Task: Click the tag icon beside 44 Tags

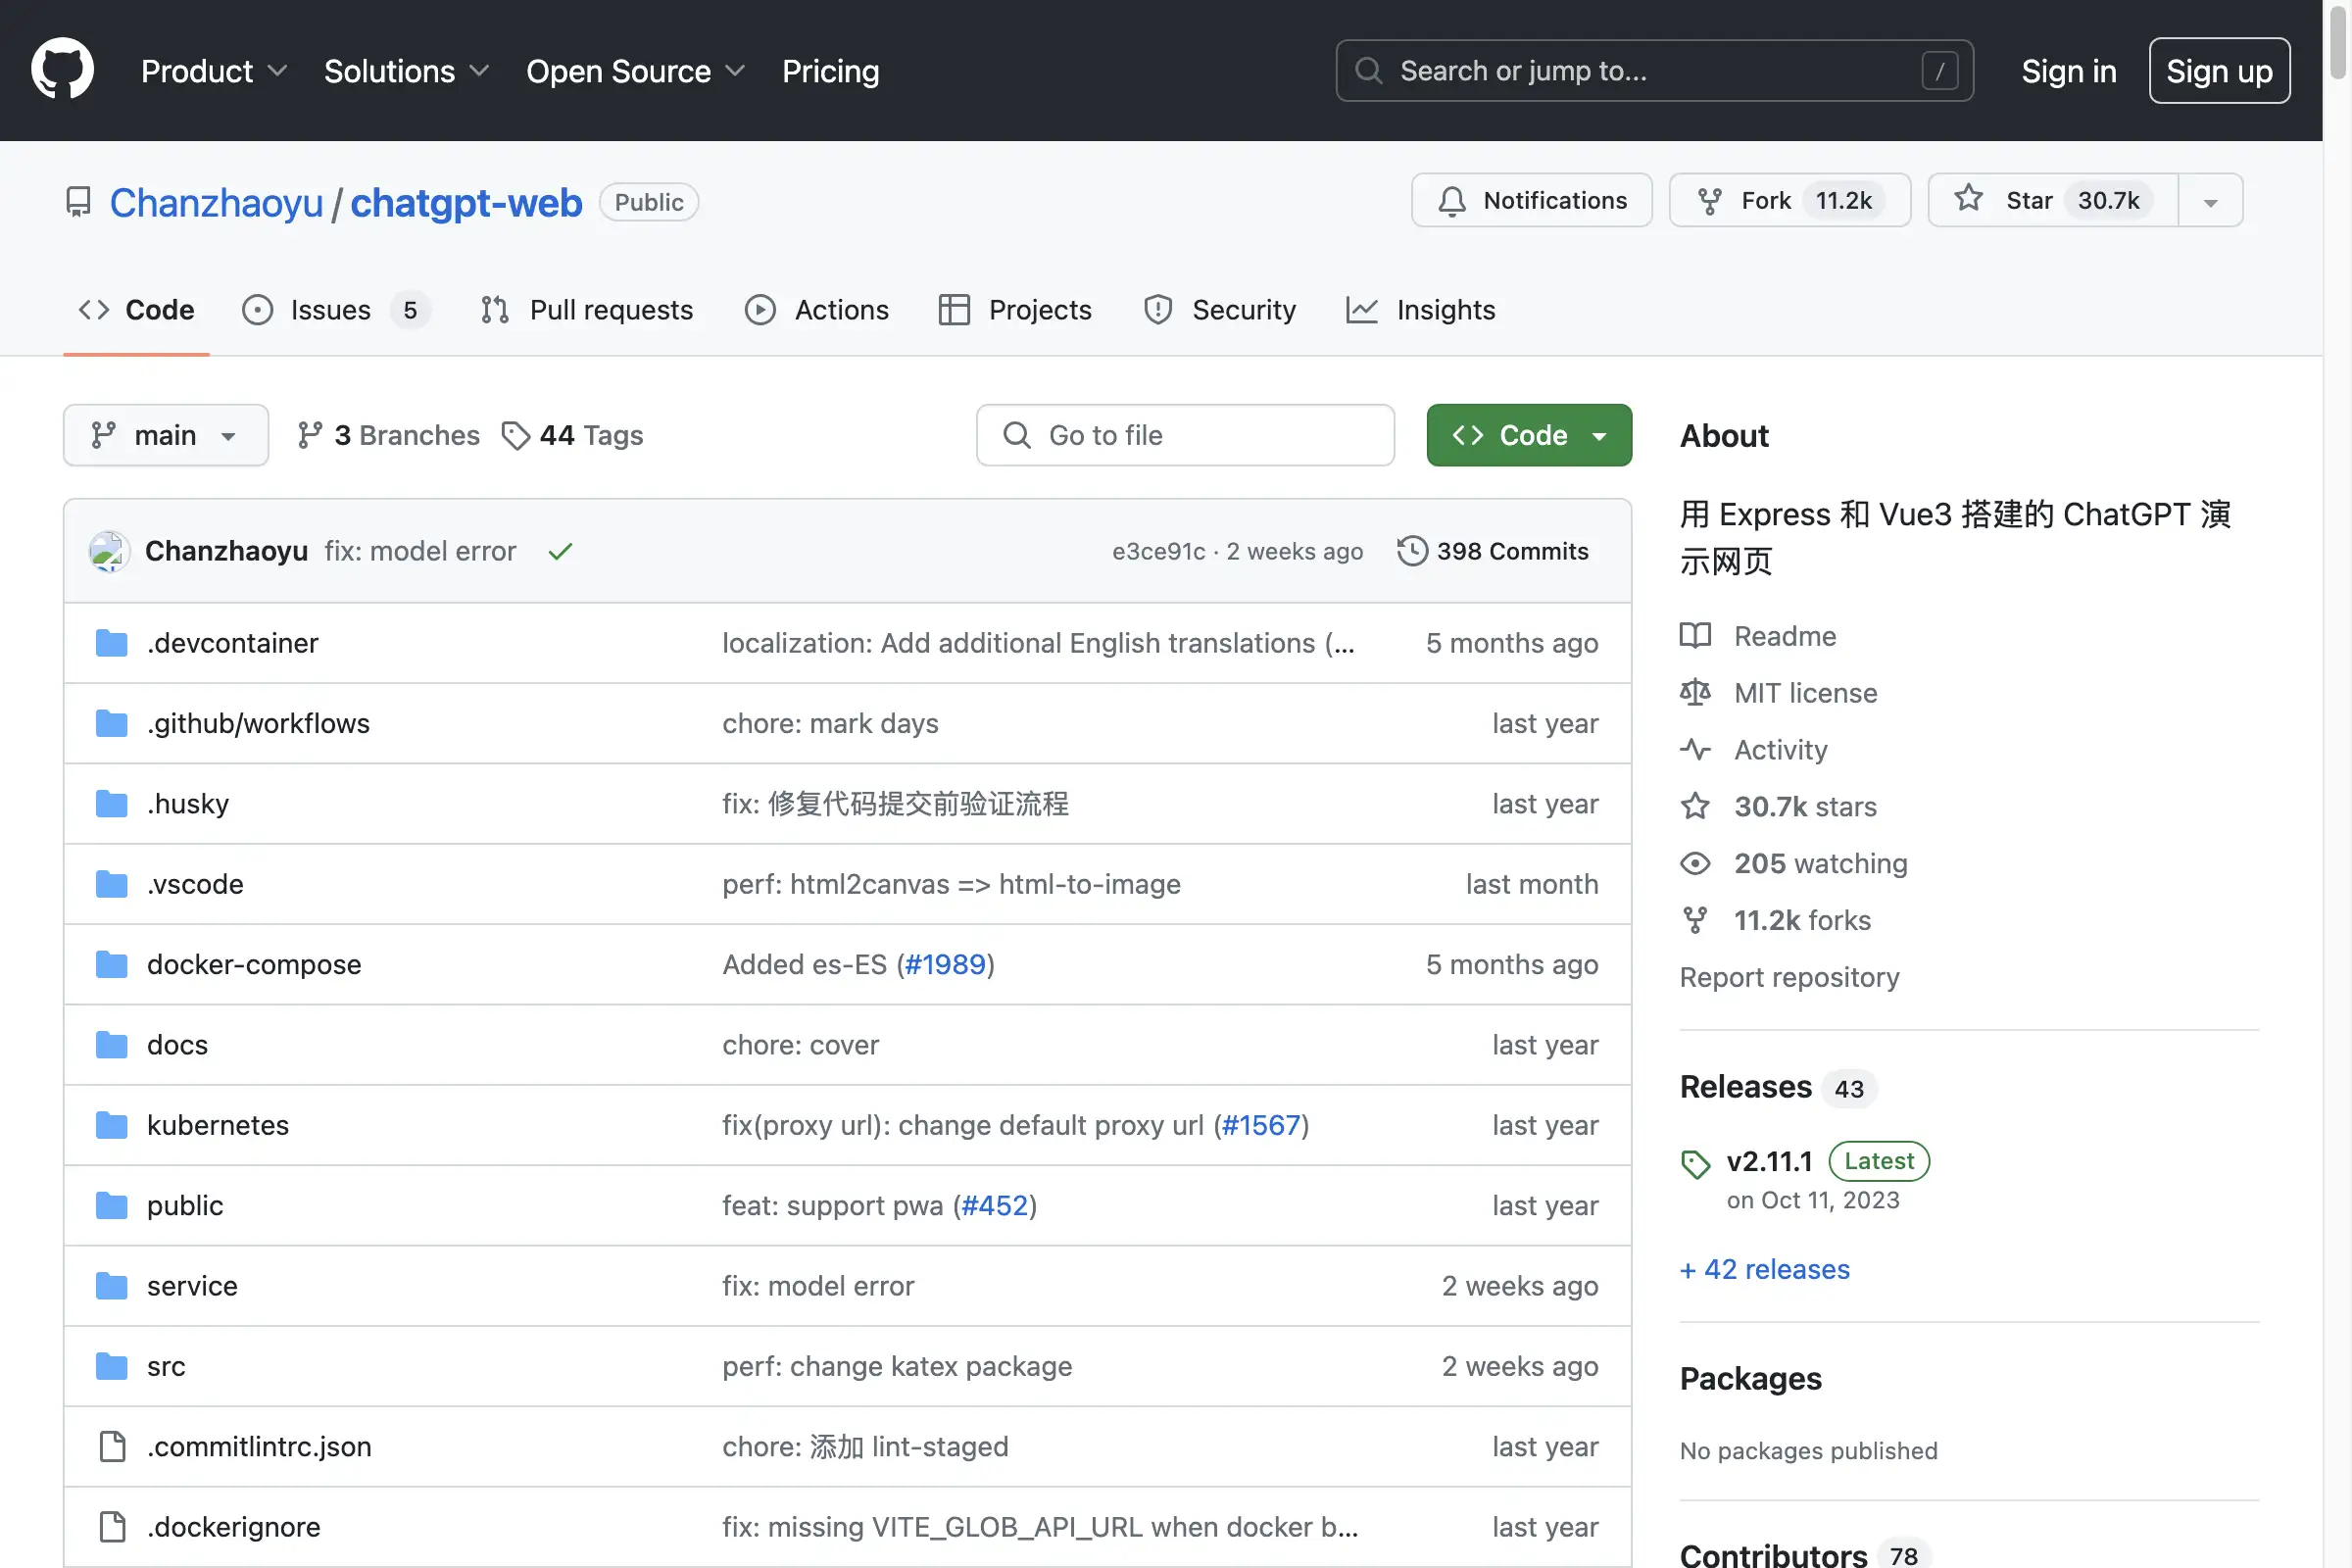Action: (516, 435)
